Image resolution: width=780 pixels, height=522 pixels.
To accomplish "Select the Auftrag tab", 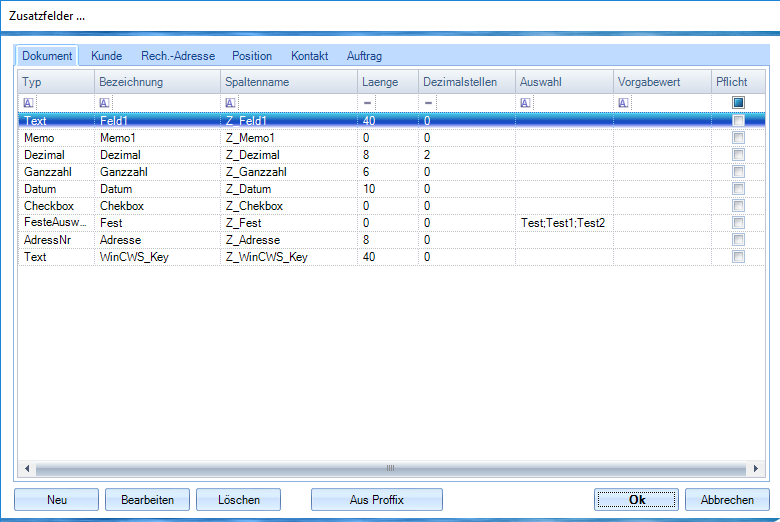I will tap(364, 56).
